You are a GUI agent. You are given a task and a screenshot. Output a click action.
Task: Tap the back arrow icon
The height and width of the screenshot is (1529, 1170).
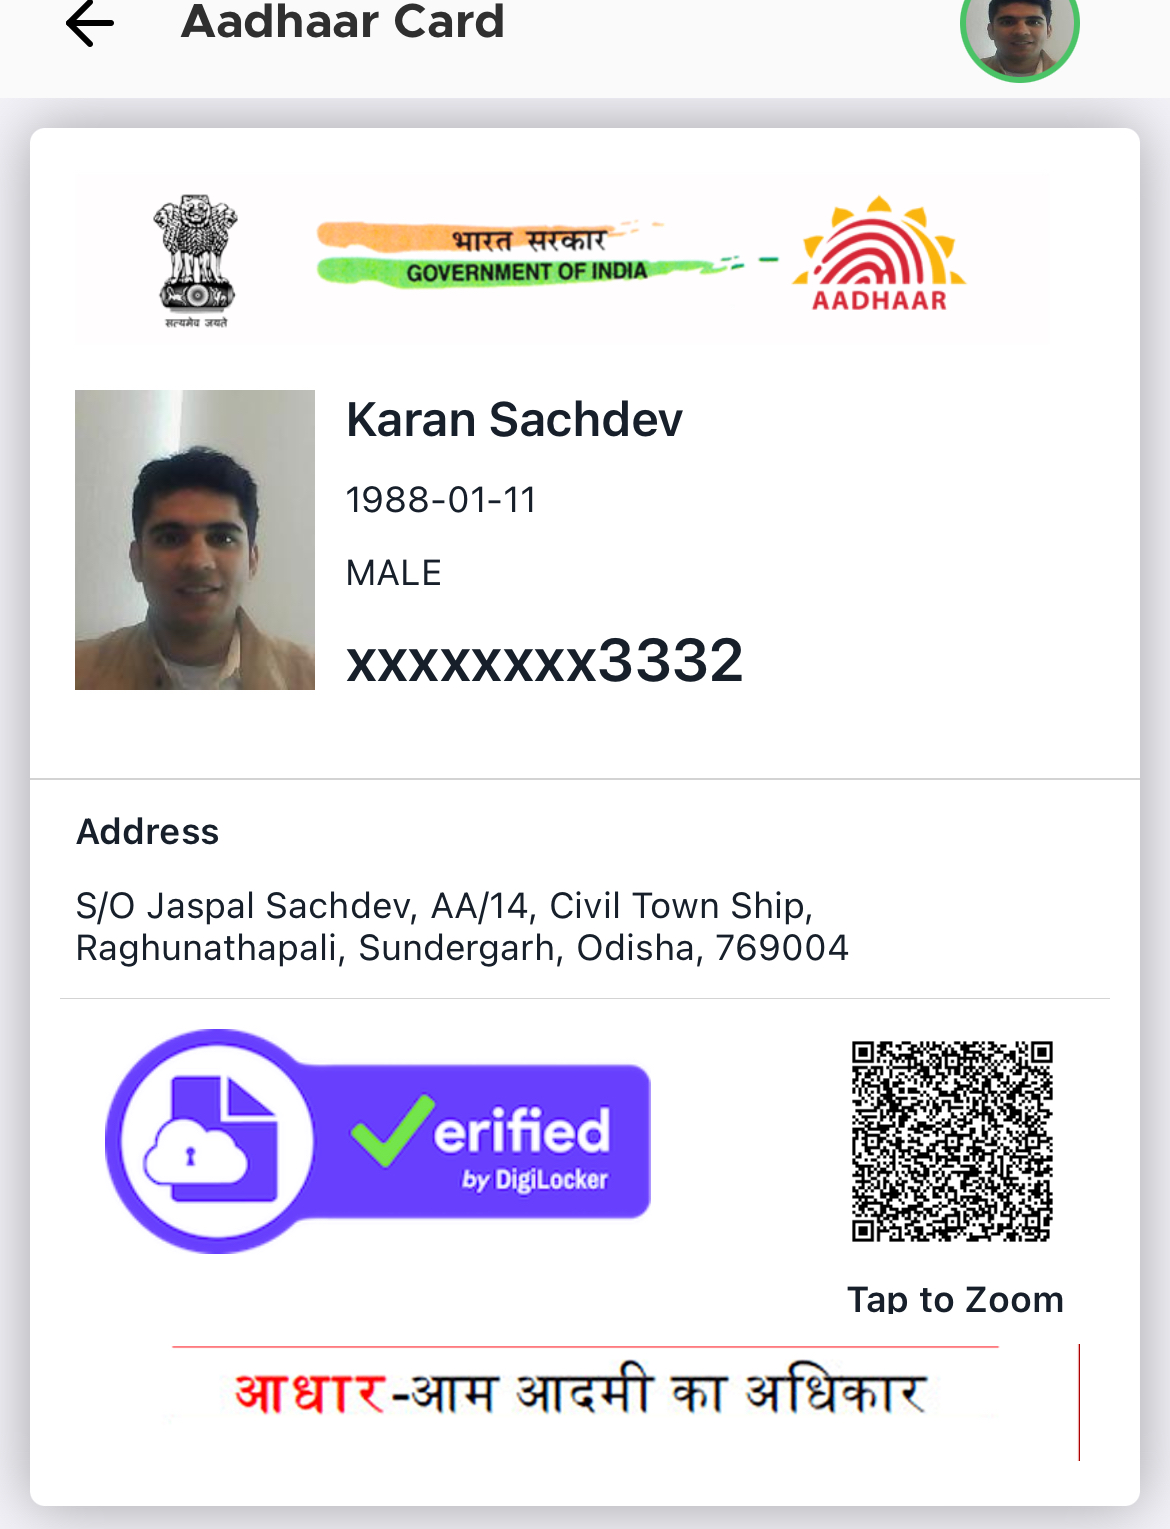90,22
